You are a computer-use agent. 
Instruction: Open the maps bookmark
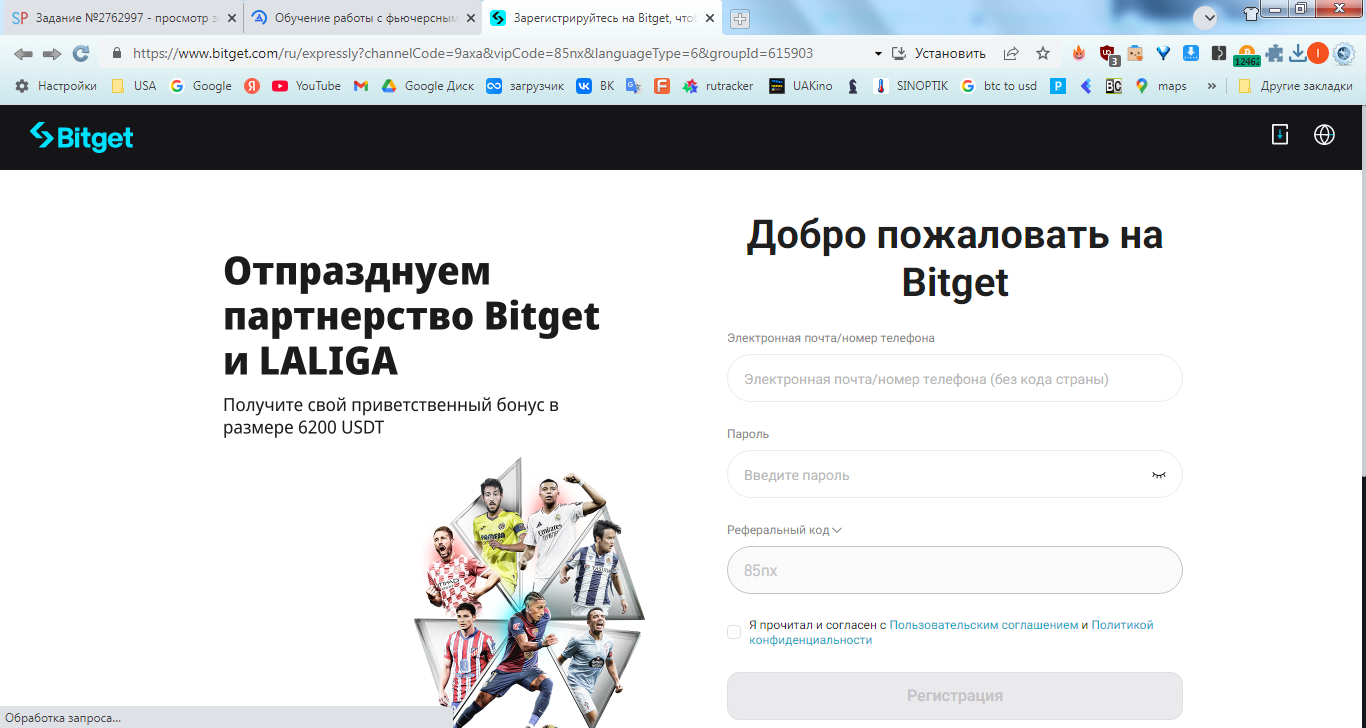1161,86
